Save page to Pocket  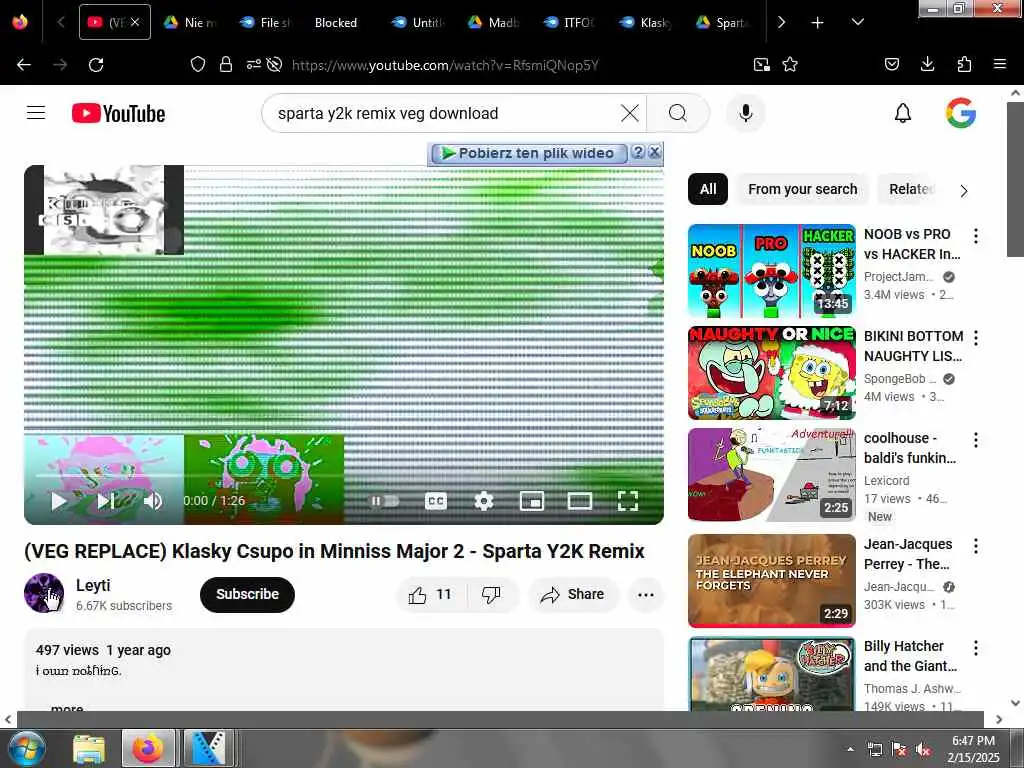pyautogui.click(x=891, y=64)
